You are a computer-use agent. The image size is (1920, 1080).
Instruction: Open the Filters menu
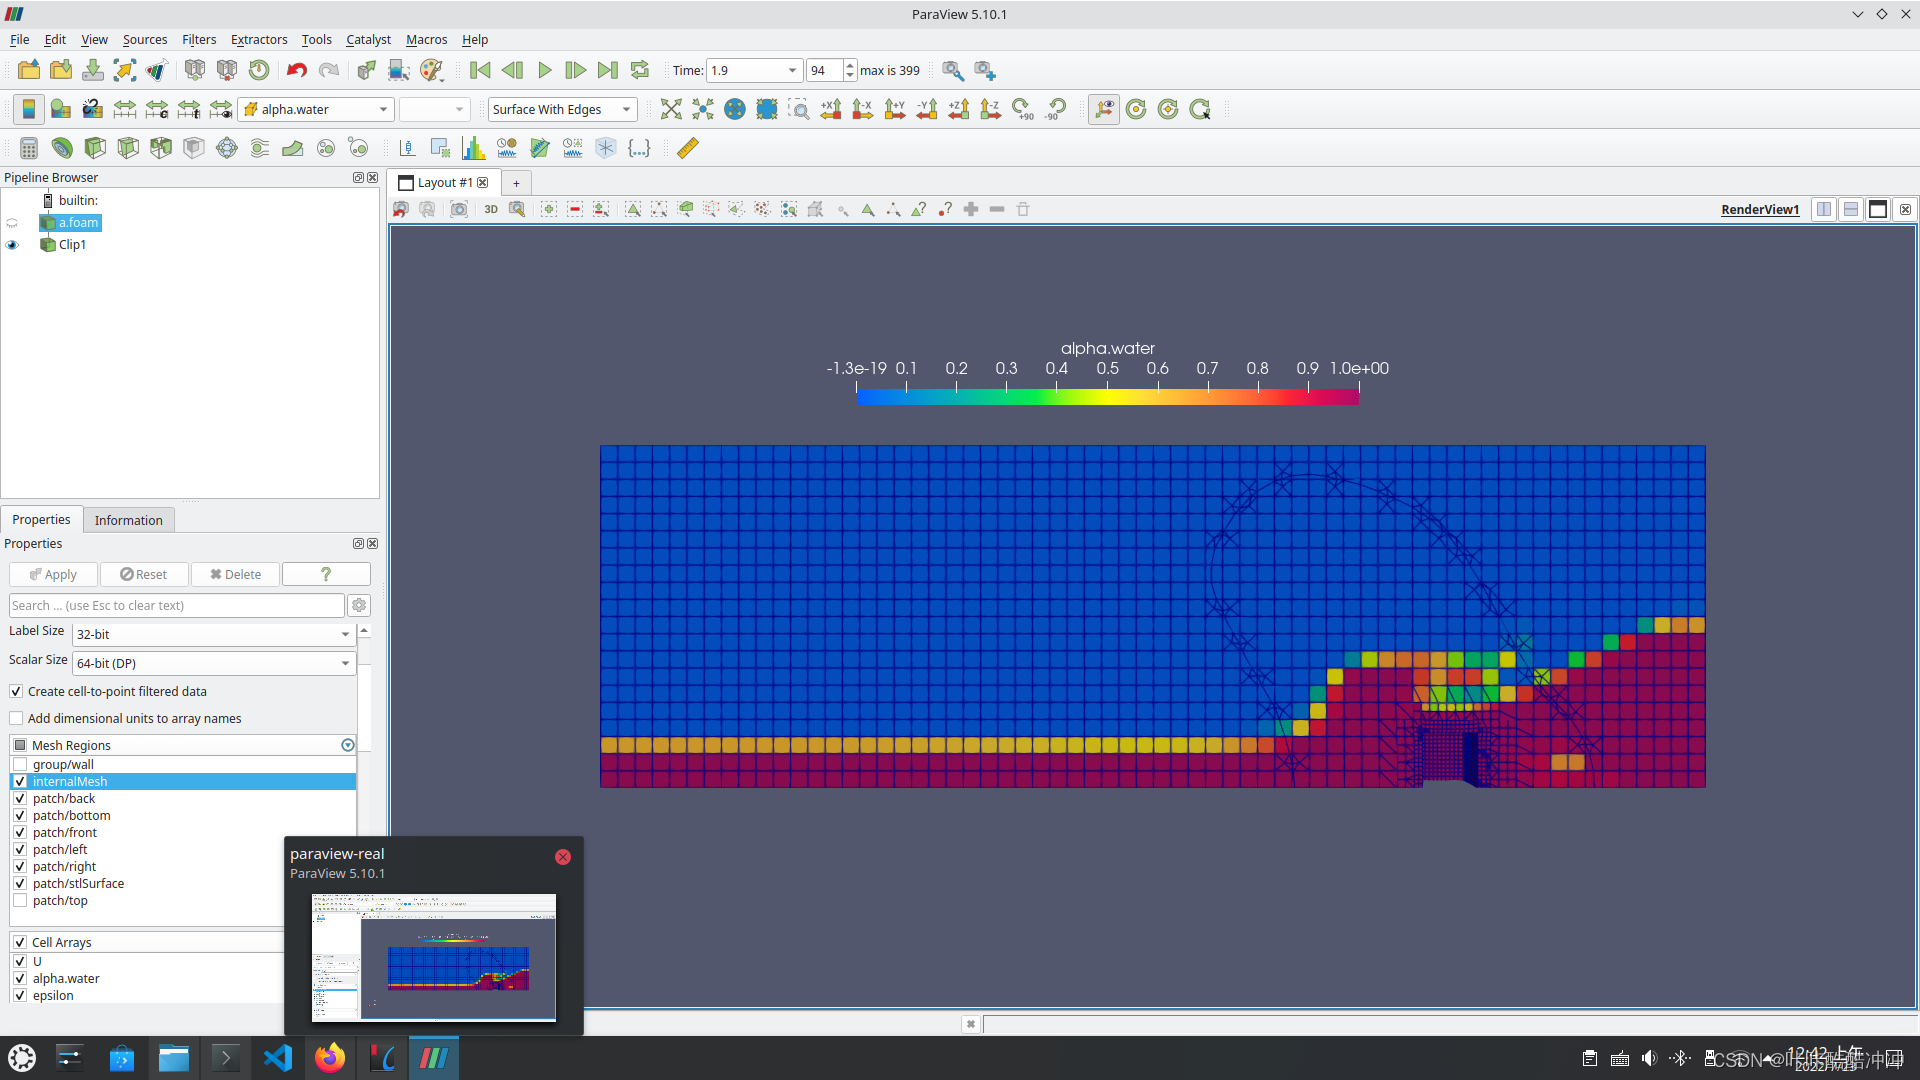tap(198, 39)
